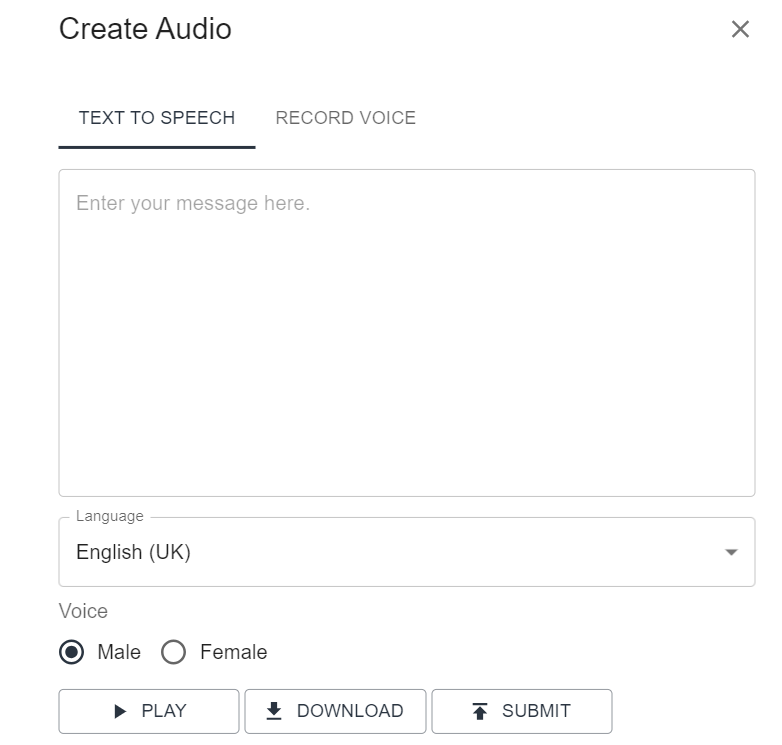Choose Female by clicking its text label
782x745 pixels.
tap(233, 653)
